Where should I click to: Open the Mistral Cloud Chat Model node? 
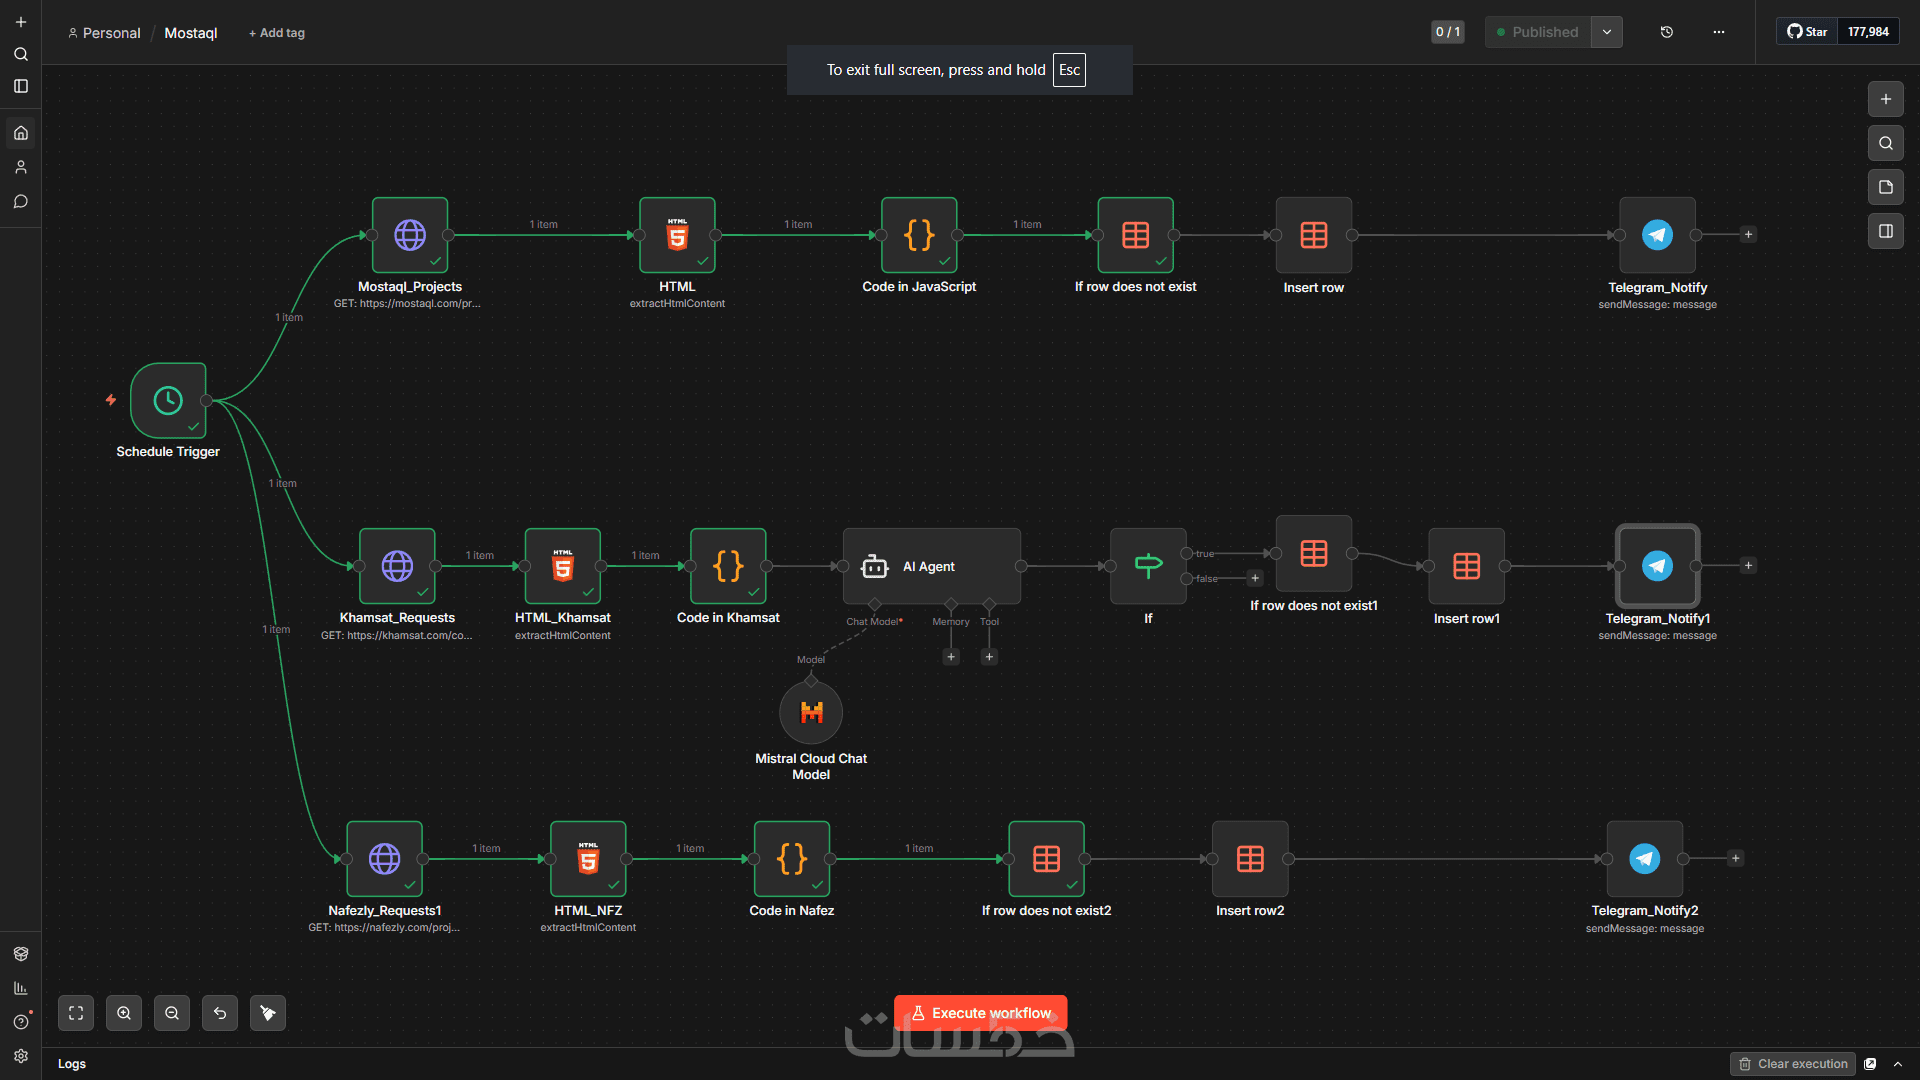[x=811, y=712]
